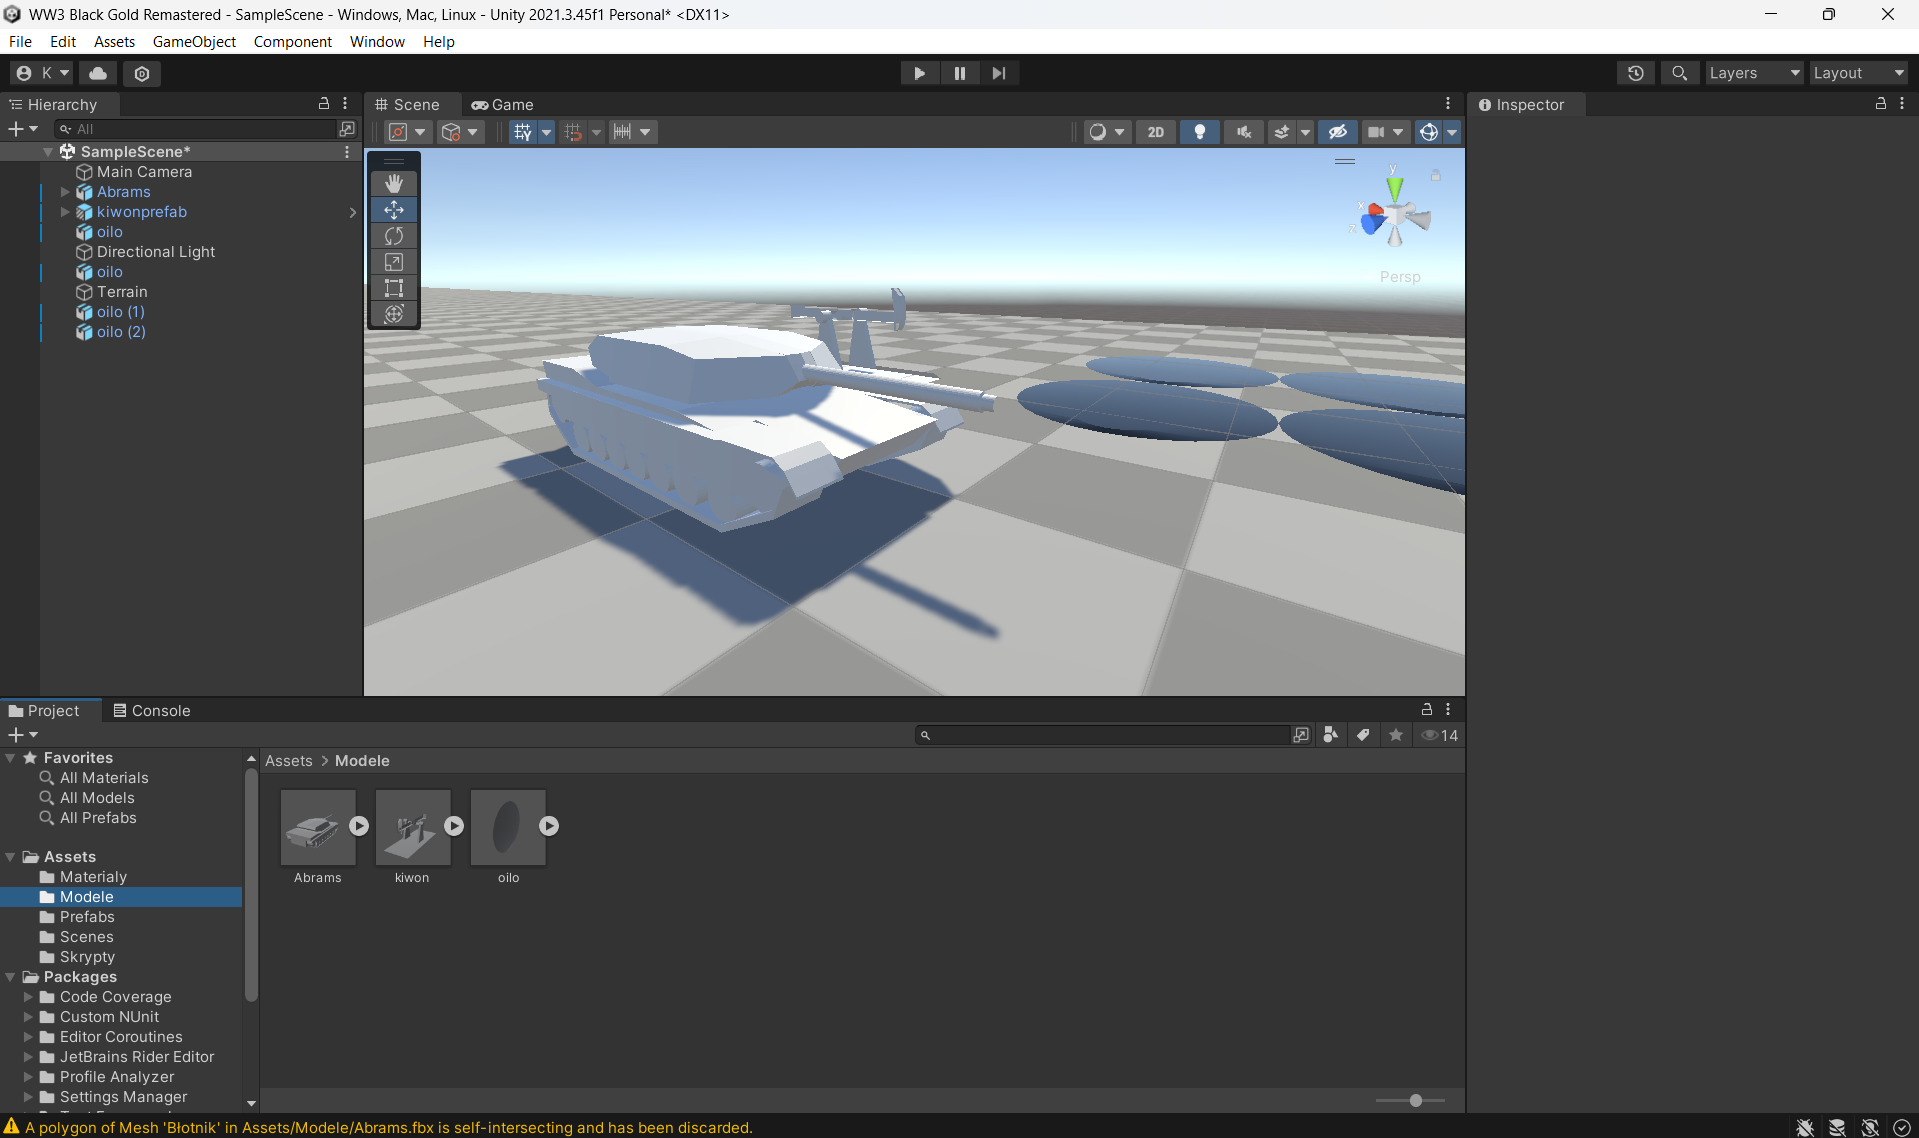Open Layers dropdown
The image size is (1919, 1138).
[x=1754, y=73]
